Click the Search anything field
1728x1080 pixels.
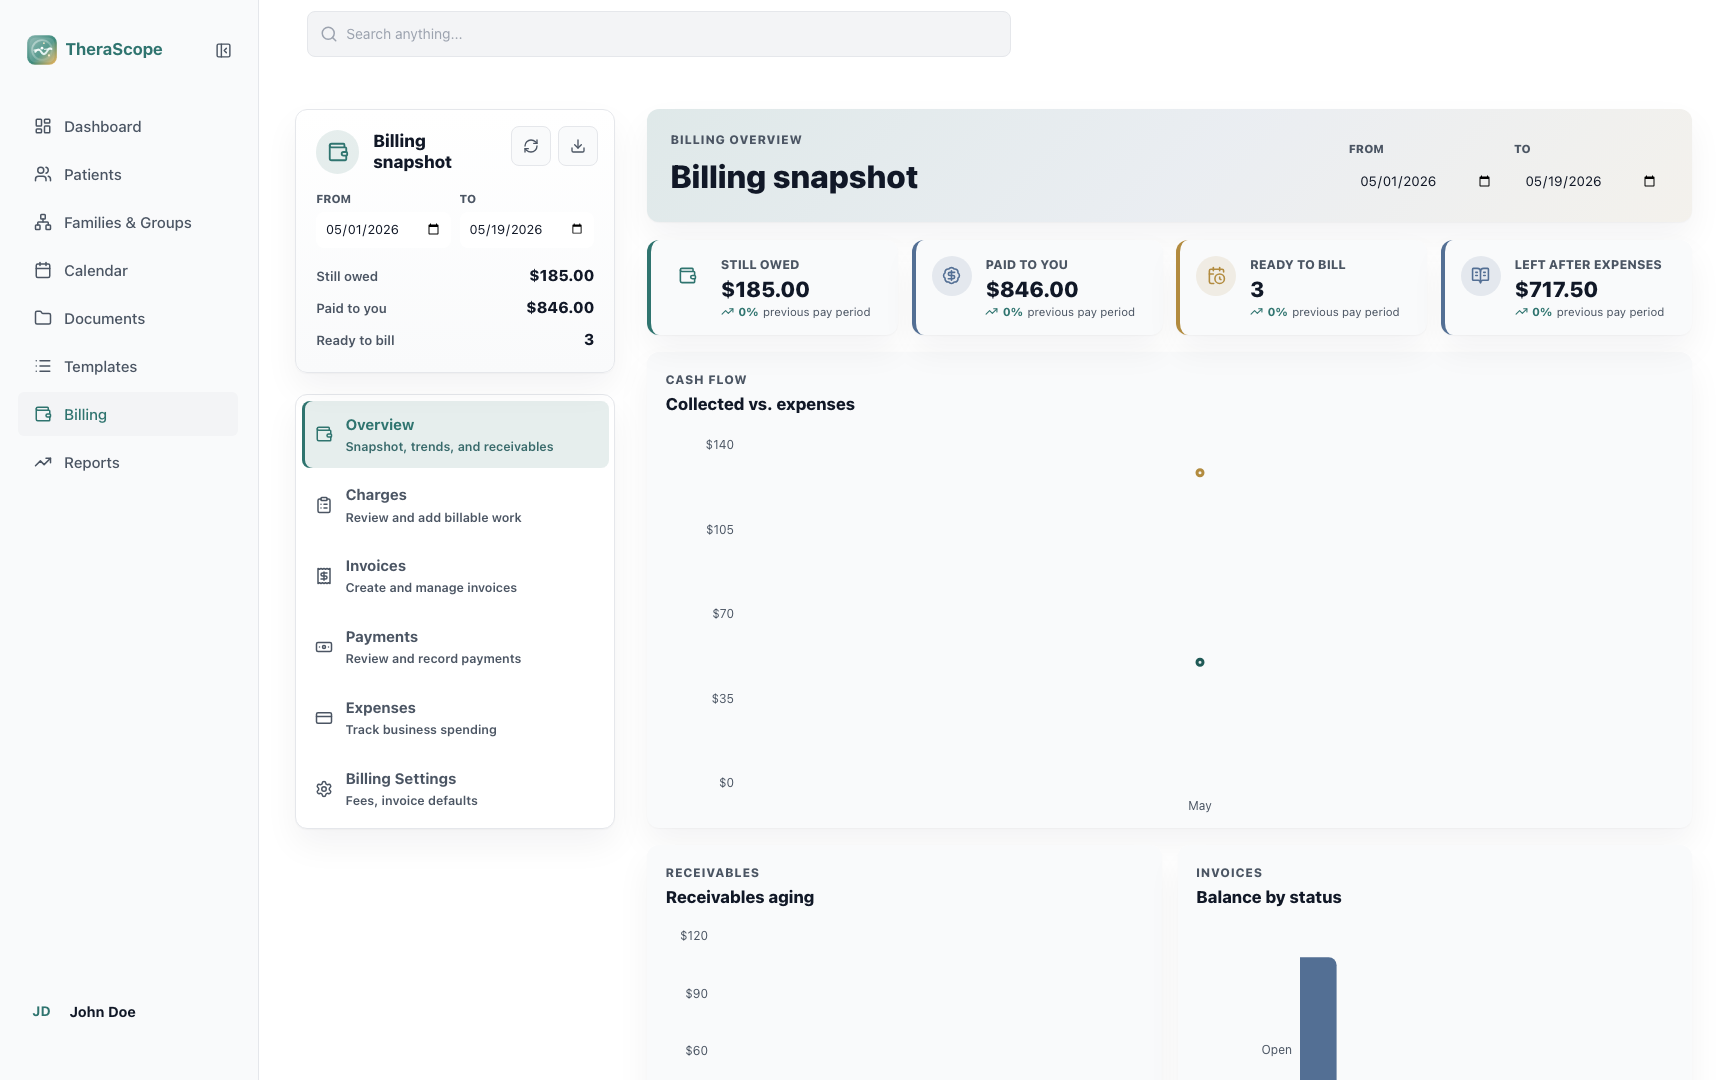[659, 34]
